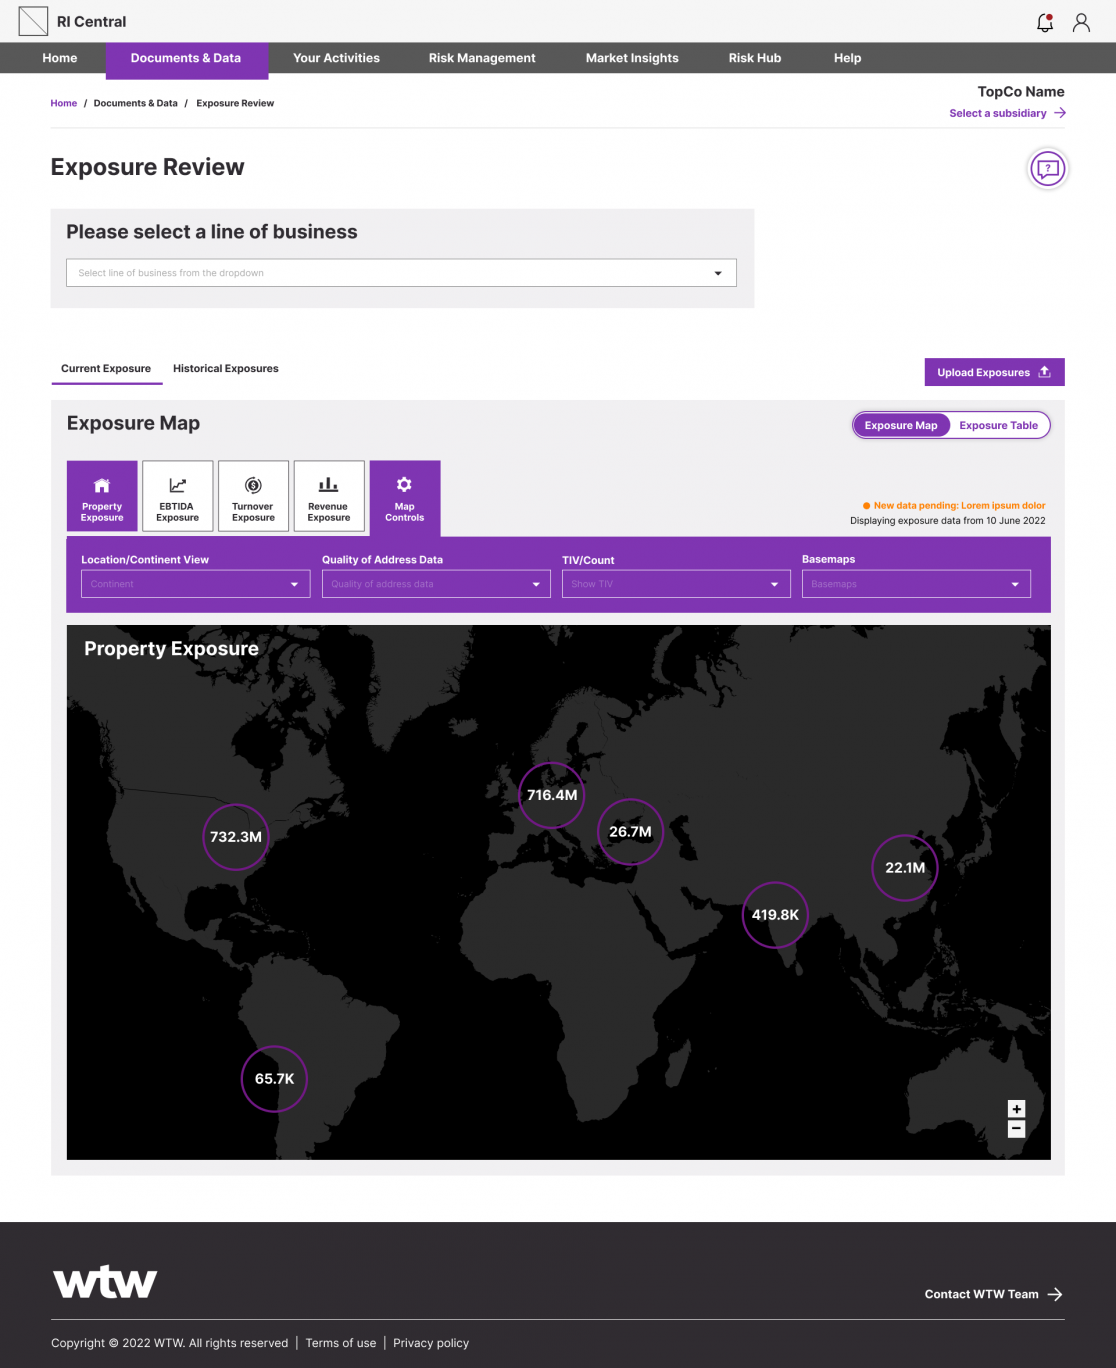Switch view to Exposure Map
Image resolution: width=1116 pixels, height=1368 pixels.
tap(901, 425)
